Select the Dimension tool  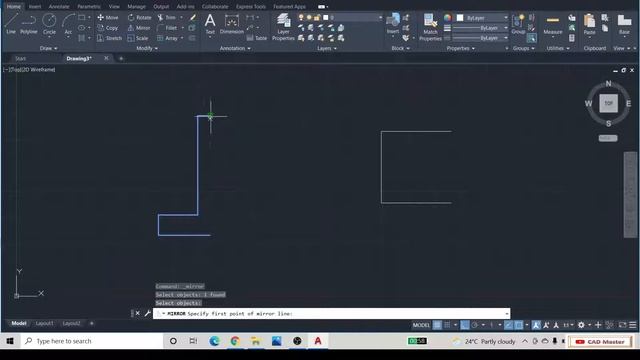point(231,24)
